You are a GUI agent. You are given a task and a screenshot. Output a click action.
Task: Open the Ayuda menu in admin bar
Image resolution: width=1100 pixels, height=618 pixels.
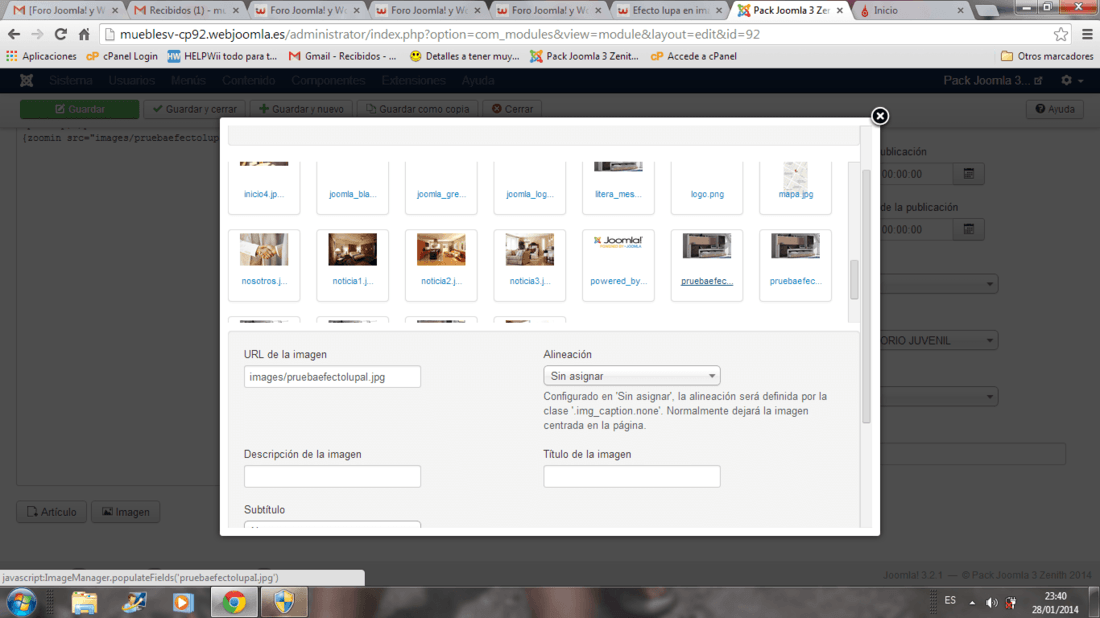[x=478, y=81]
